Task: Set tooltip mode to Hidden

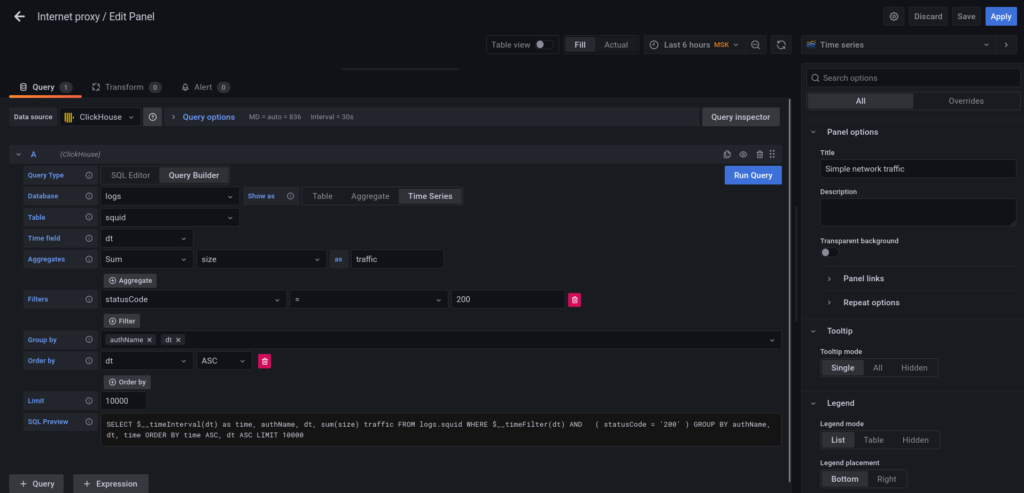Action: coord(914,368)
